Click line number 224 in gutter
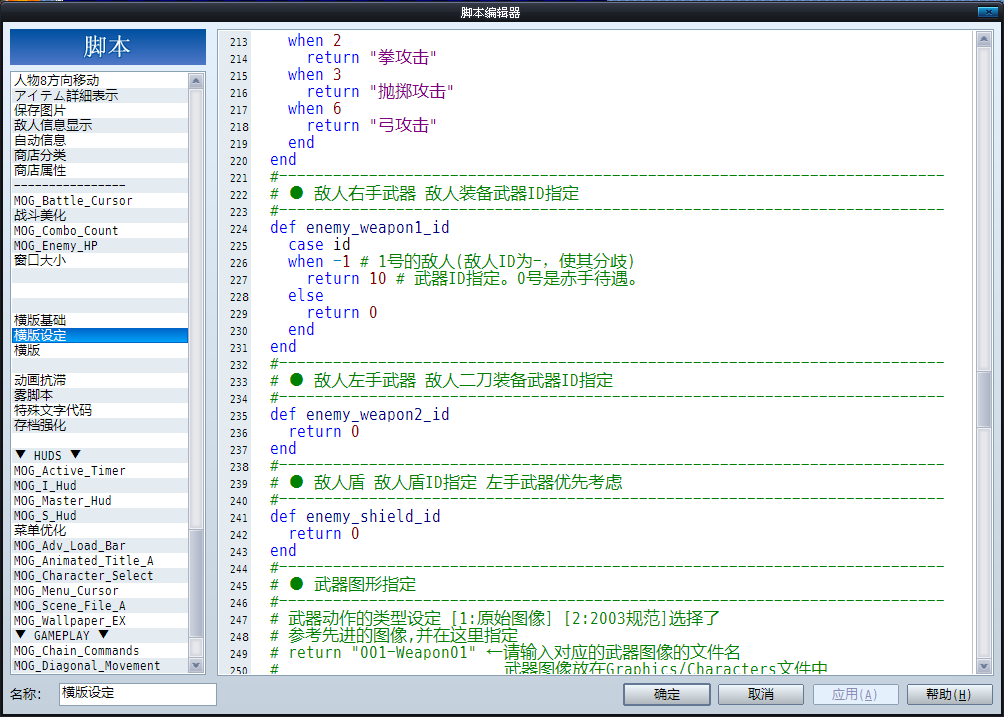This screenshot has width=1004, height=717. [x=238, y=229]
